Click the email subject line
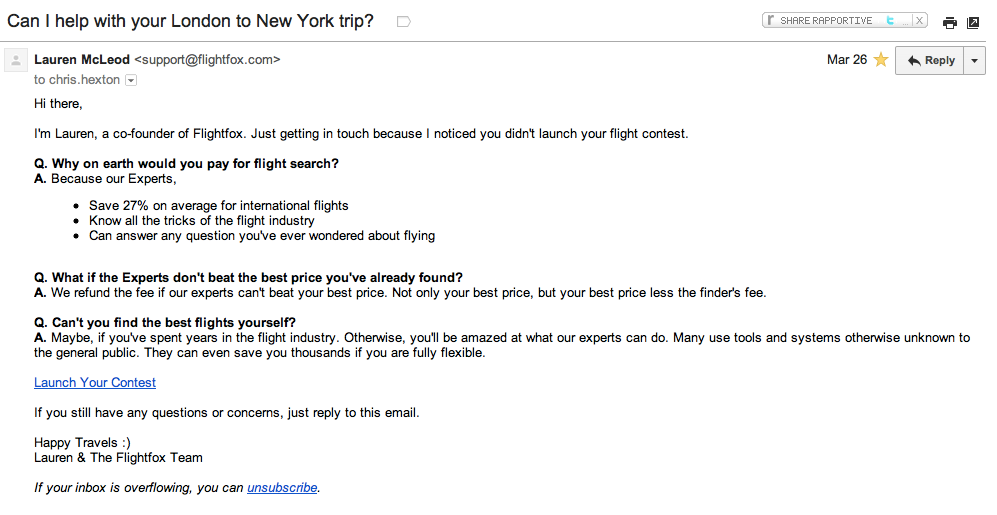997x515 pixels. tap(190, 21)
